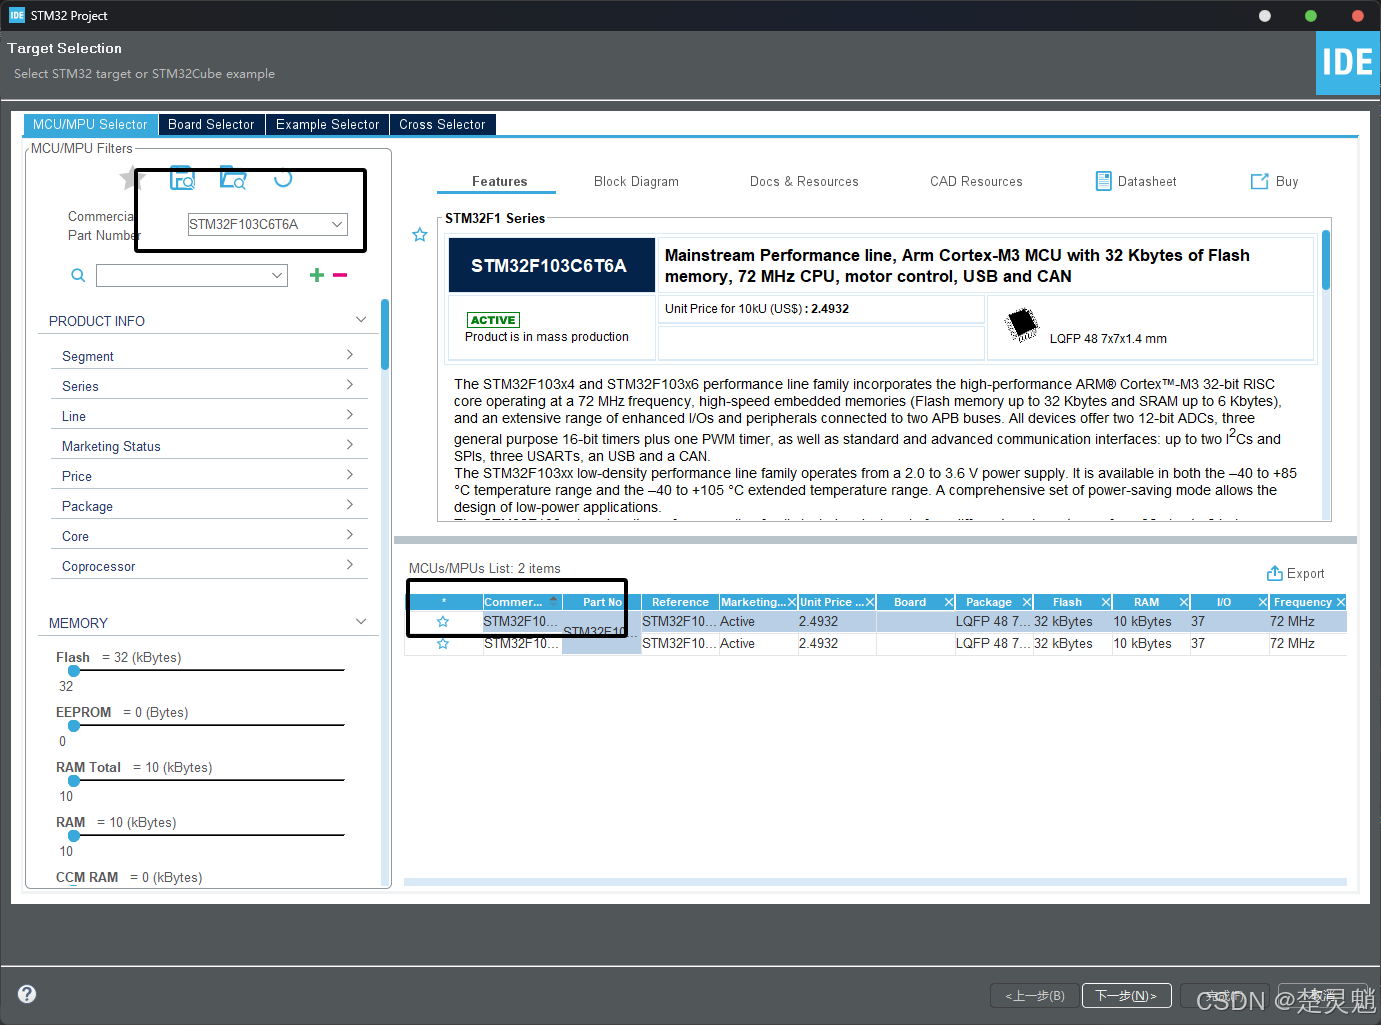Remove the Unit Price column with its X
Image resolution: width=1381 pixels, height=1025 pixels.
click(x=870, y=602)
